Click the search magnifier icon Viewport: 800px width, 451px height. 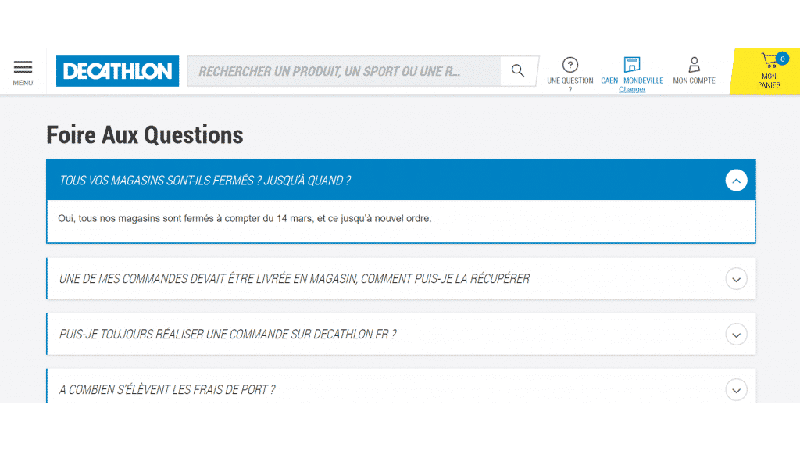click(x=517, y=71)
